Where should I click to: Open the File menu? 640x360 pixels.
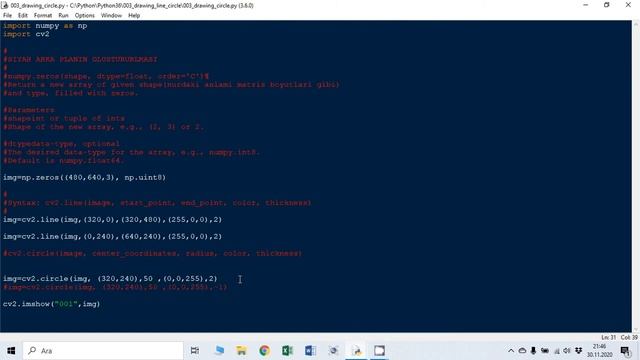click(7, 16)
